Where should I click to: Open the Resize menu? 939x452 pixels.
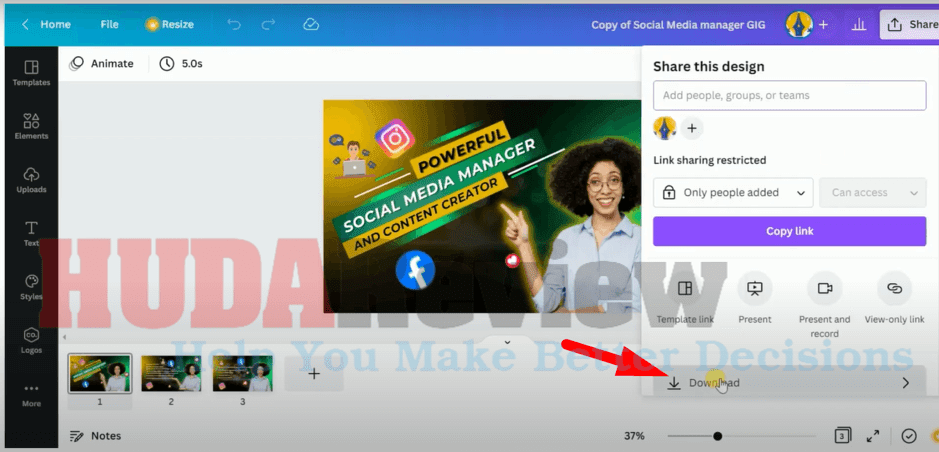(x=169, y=25)
